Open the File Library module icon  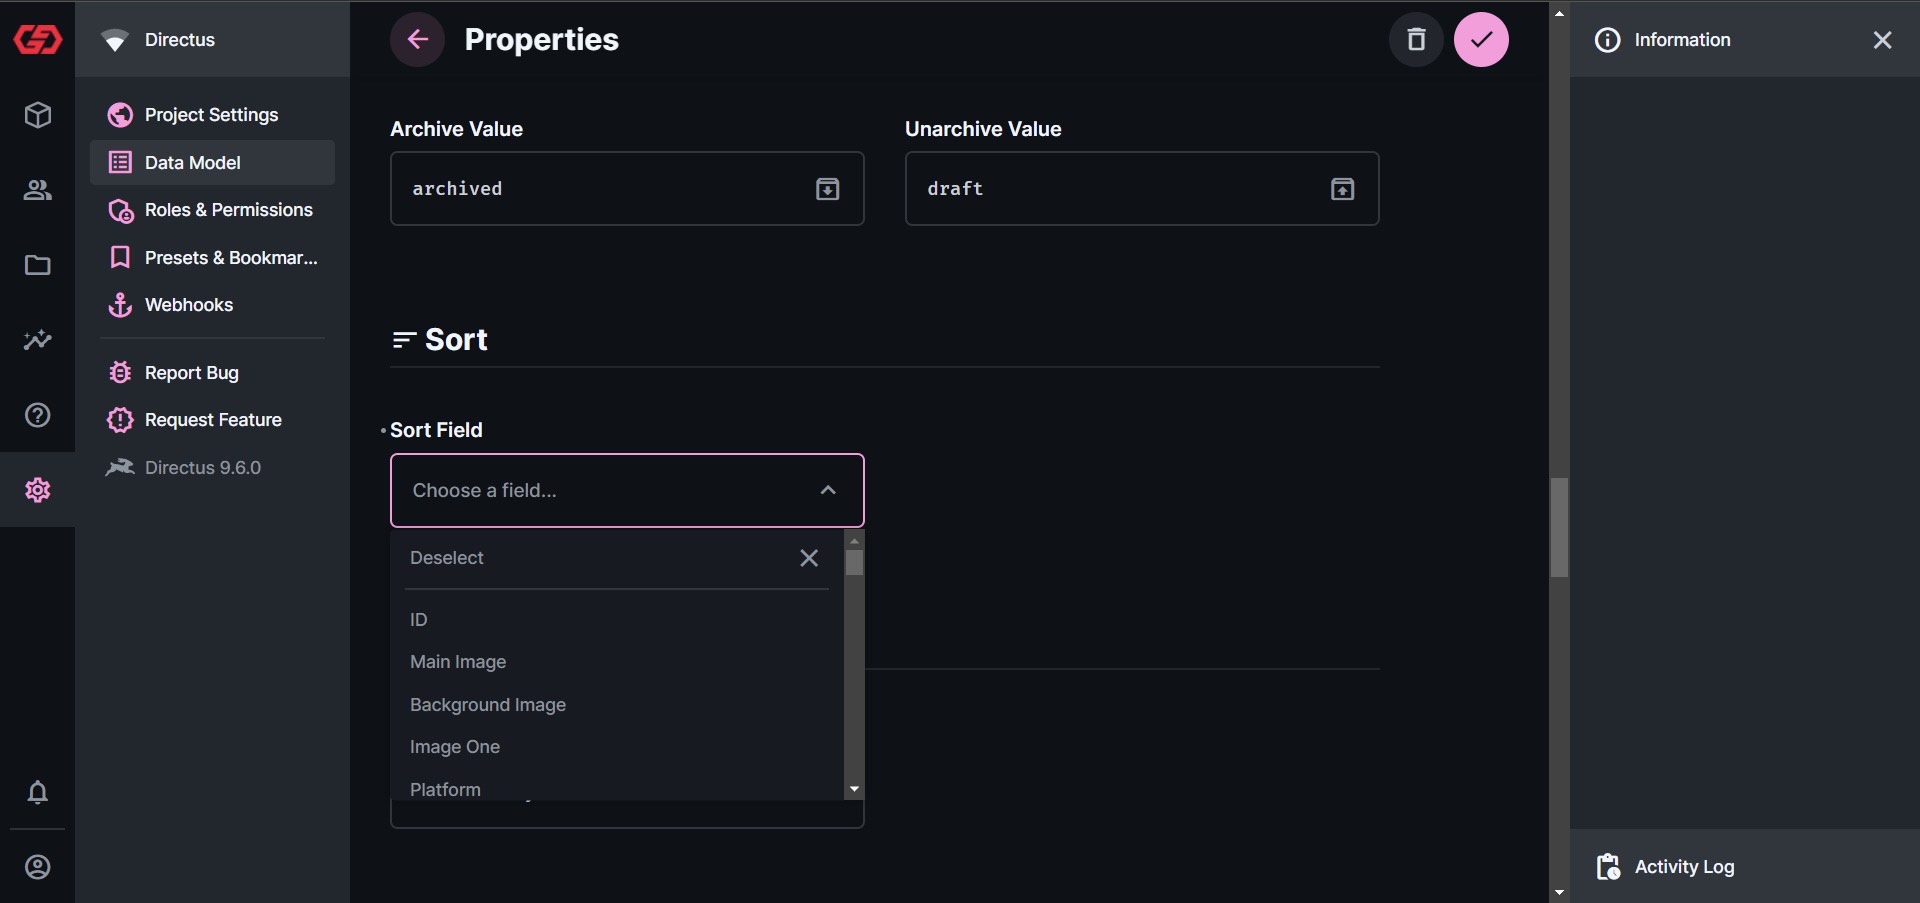(x=37, y=265)
